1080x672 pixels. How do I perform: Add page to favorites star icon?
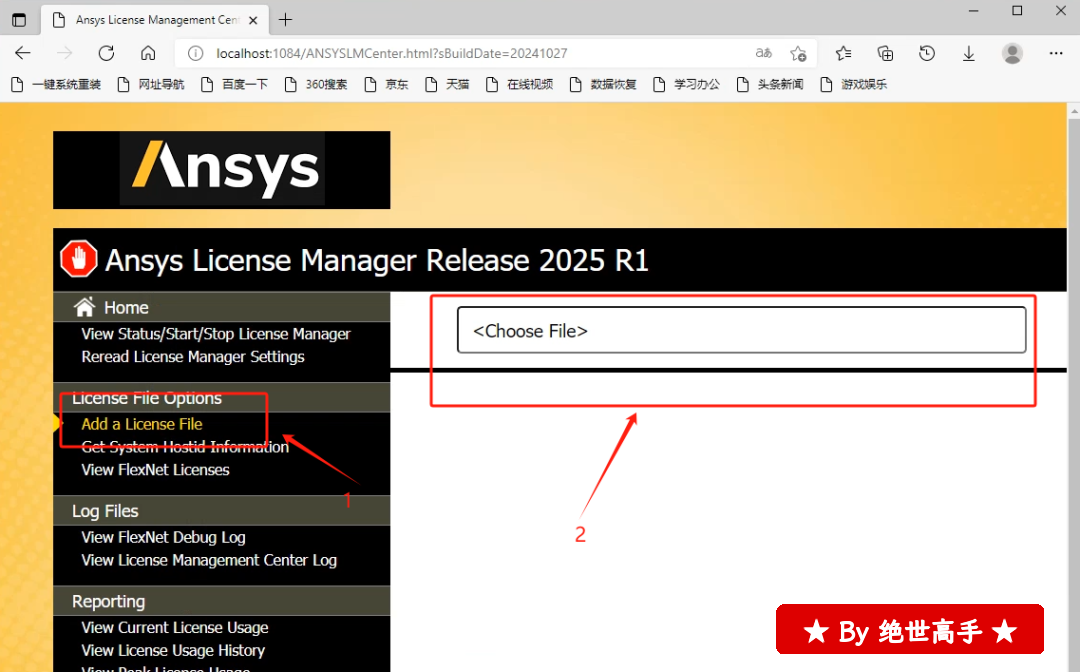pos(798,53)
